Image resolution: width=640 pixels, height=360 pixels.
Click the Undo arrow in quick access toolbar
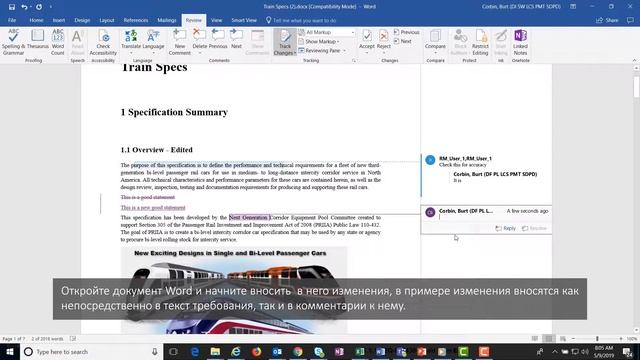pyautogui.click(x=24, y=7)
